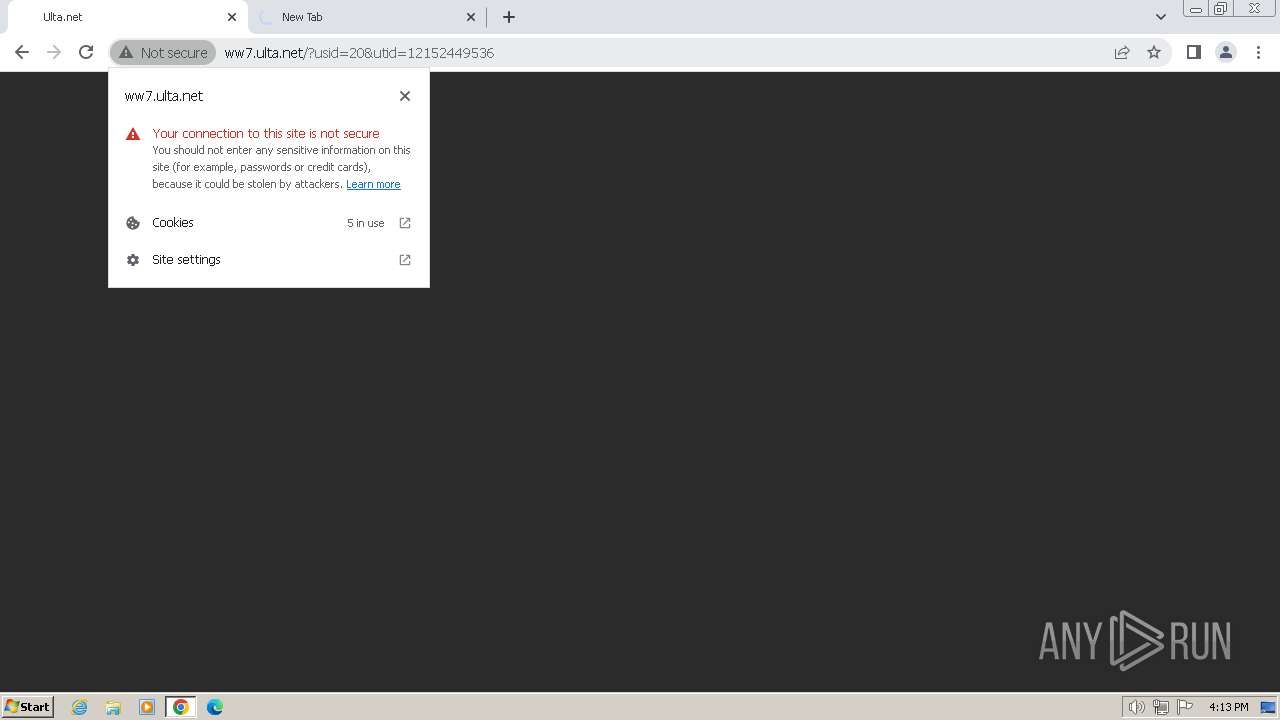Click the forward navigation arrow
Viewport: 1280px width, 720px height.
pos(54,52)
